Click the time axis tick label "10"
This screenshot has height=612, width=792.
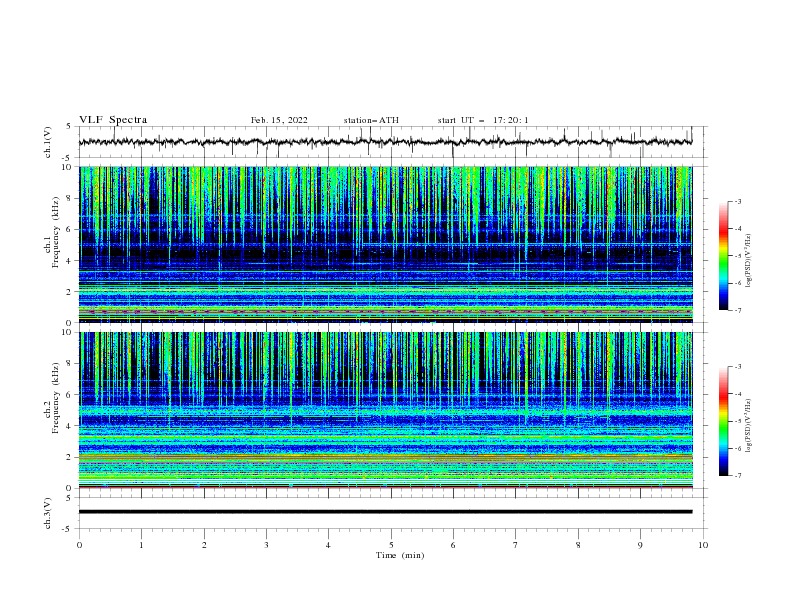tap(703, 545)
